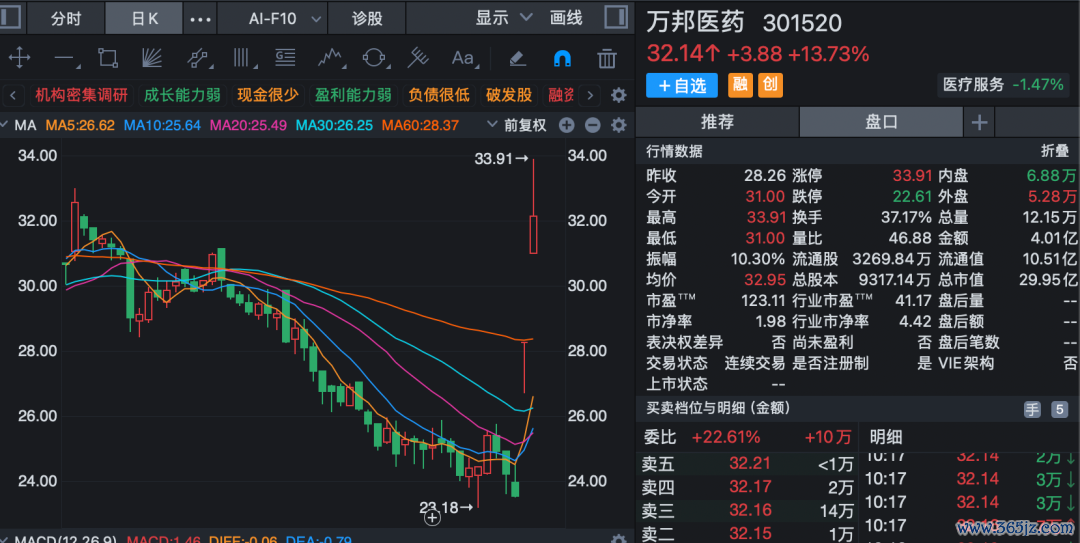The height and width of the screenshot is (543, 1080).
Task: Switch to the 推荐 tab
Action: point(717,122)
